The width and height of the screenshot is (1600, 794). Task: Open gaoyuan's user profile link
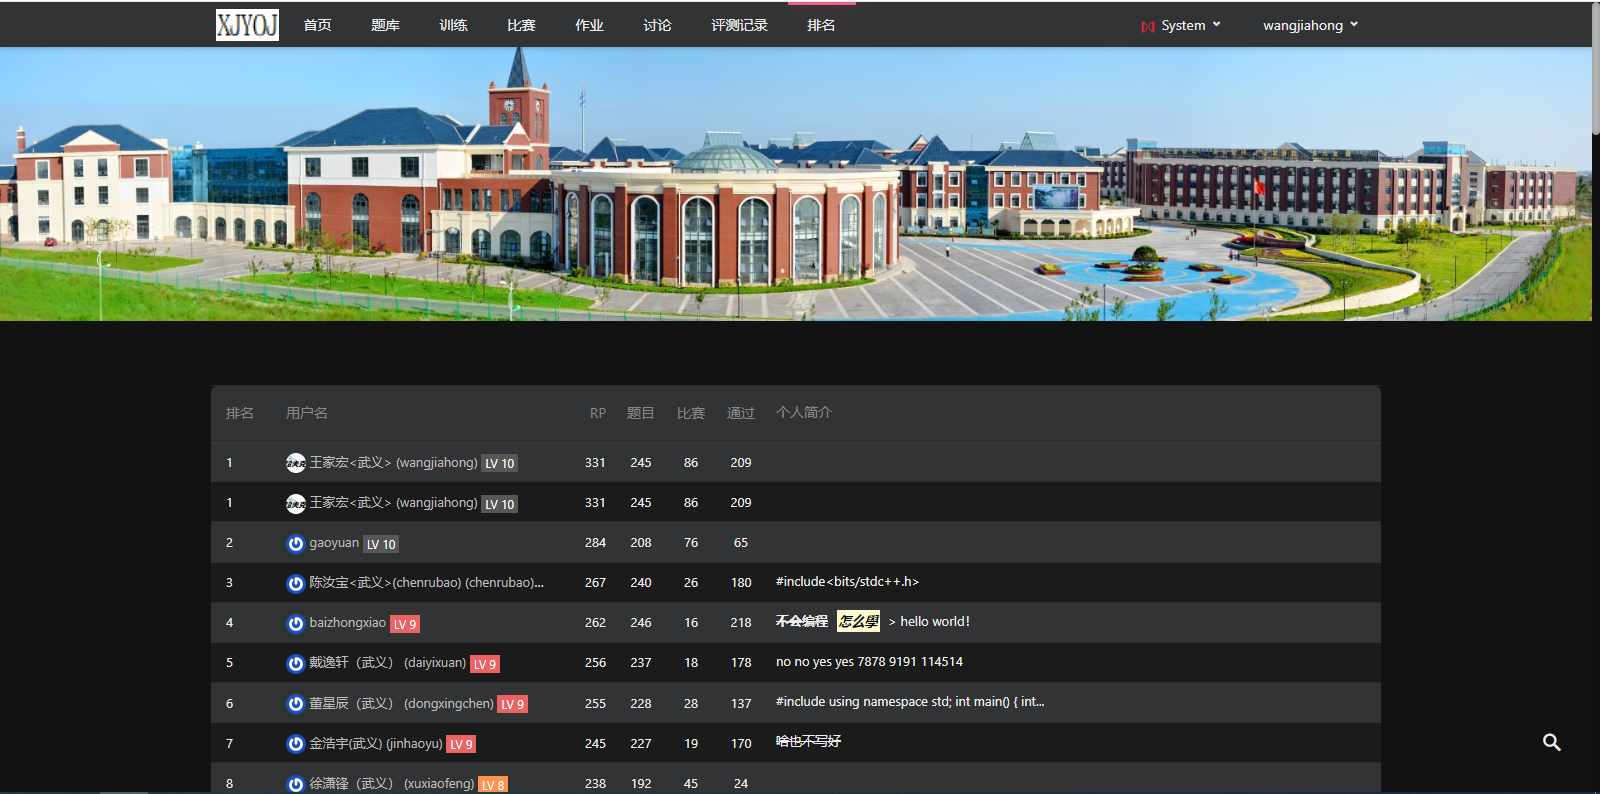point(334,543)
